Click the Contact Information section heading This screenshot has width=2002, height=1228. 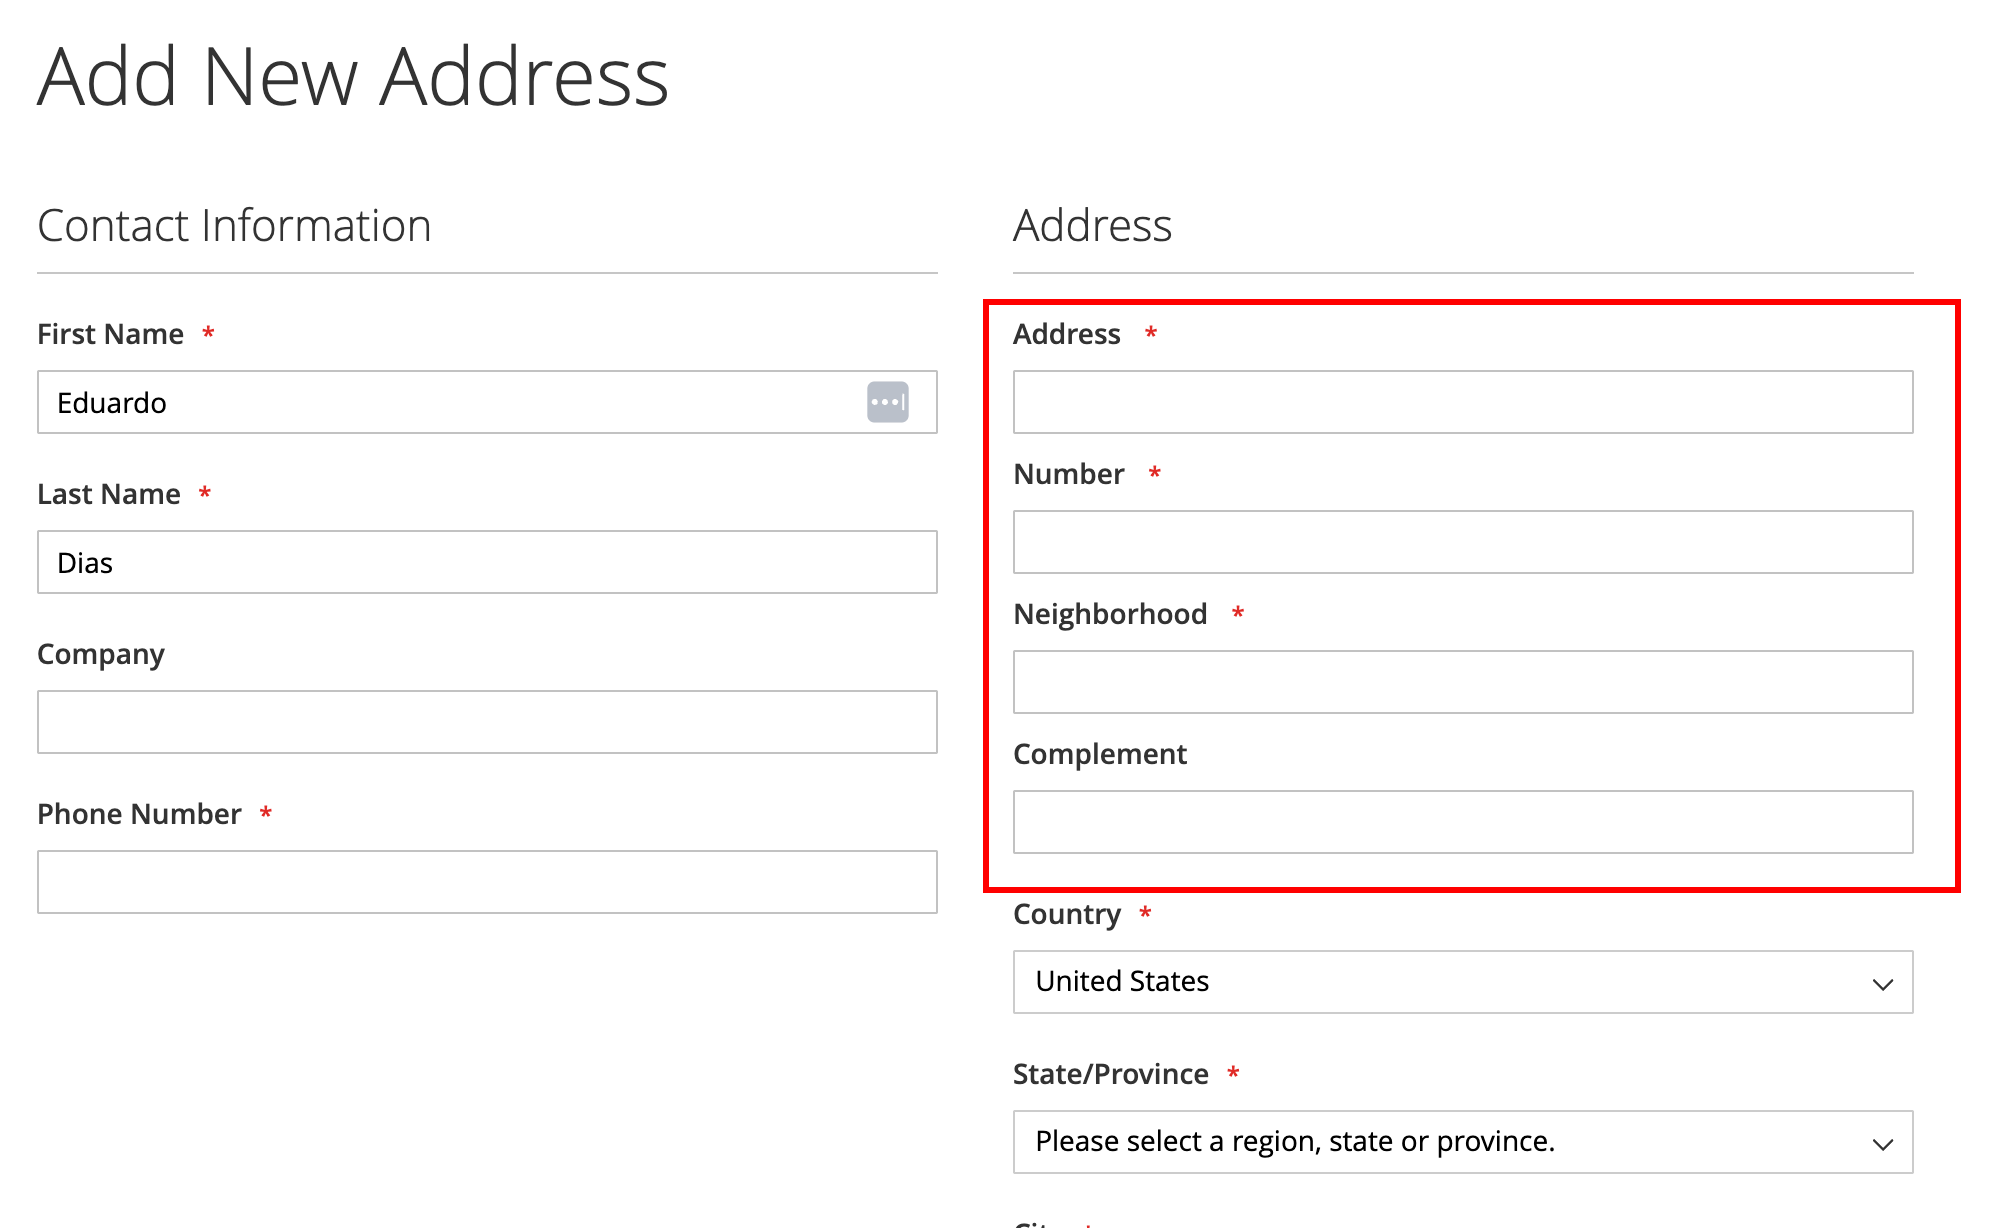(234, 226)
